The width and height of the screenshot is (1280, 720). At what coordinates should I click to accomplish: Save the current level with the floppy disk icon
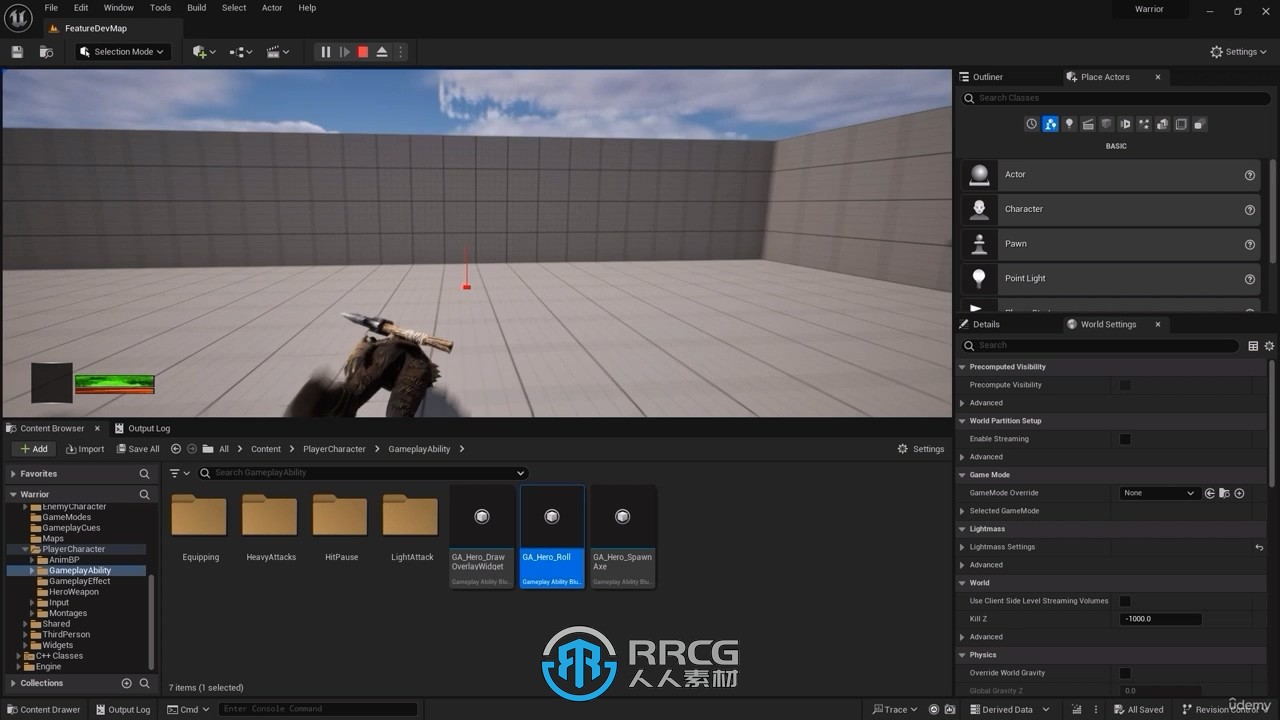(17, 52)
